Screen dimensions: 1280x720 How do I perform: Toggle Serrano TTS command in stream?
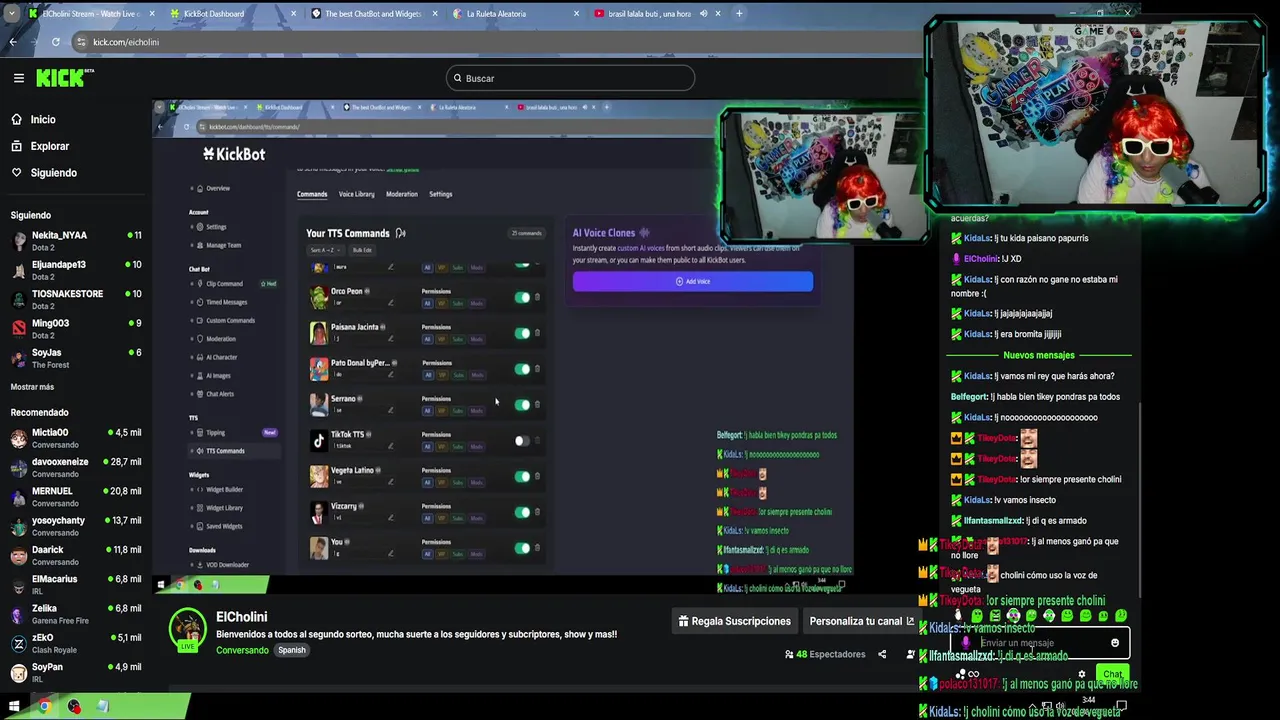(x=522, y=405)
